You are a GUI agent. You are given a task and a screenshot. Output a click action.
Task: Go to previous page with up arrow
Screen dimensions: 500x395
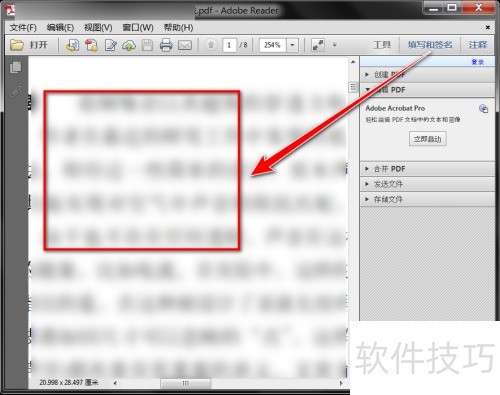211,45
